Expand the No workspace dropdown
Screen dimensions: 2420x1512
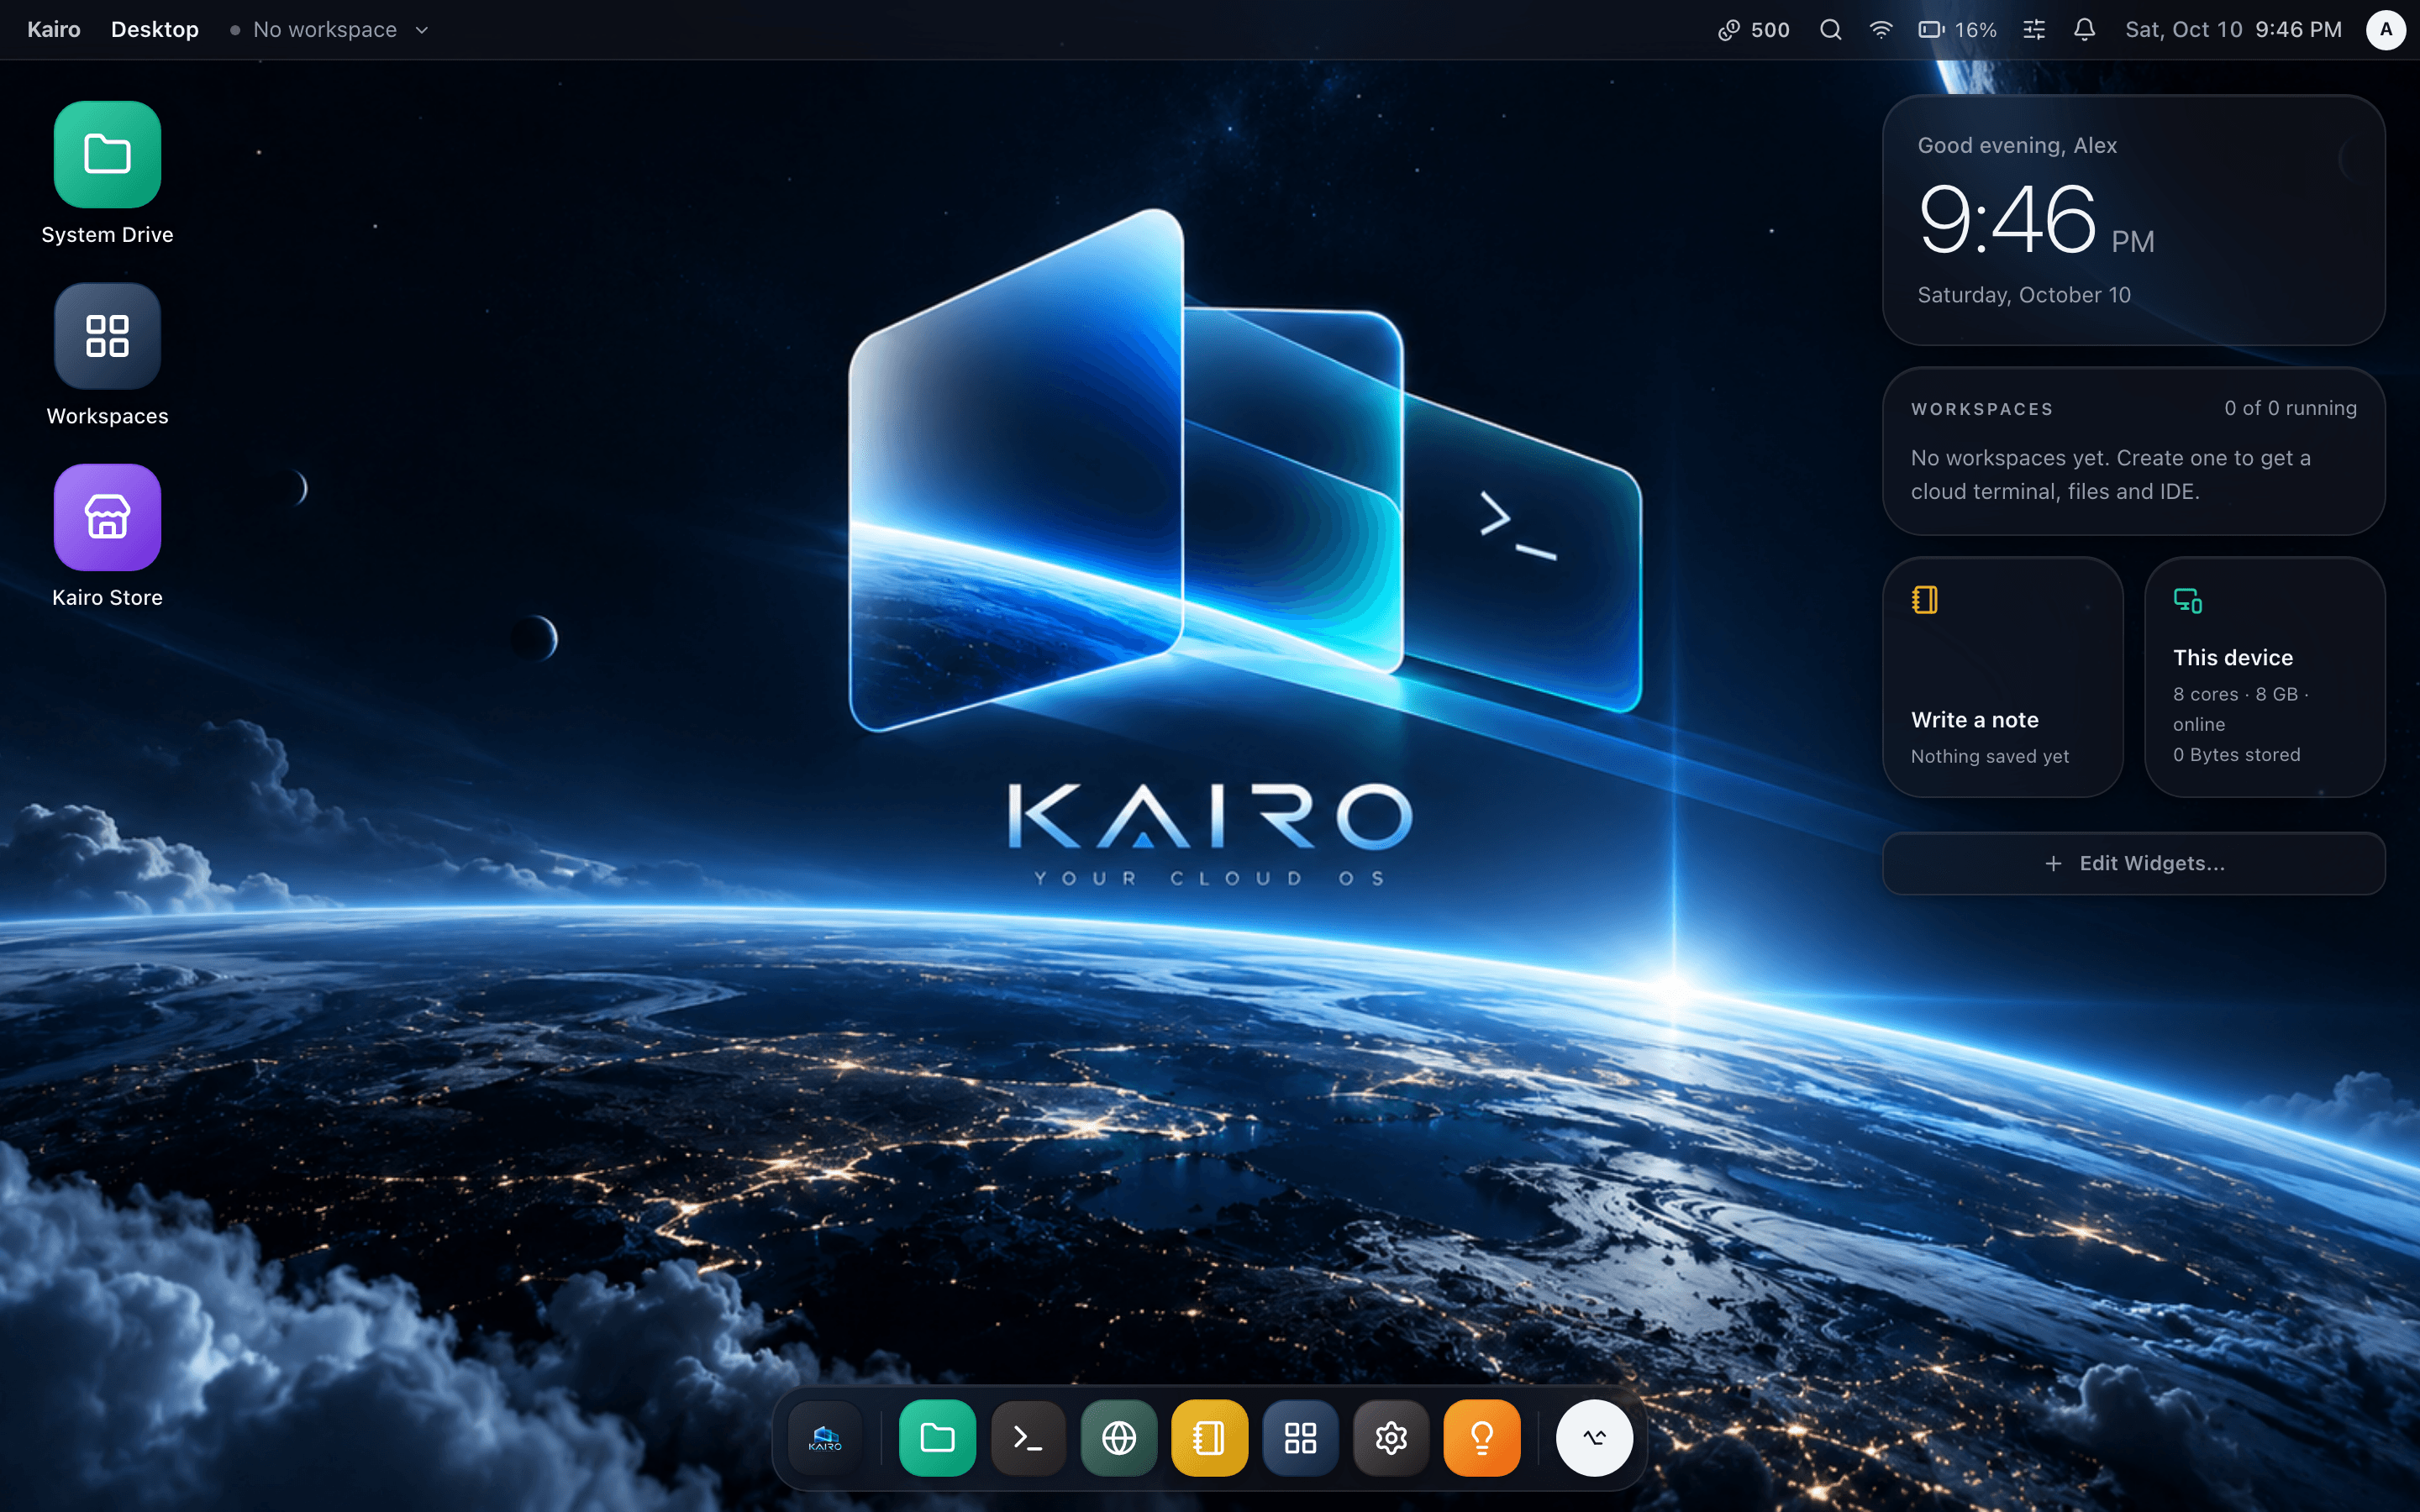pyautogui.click(x=330, y=30)
